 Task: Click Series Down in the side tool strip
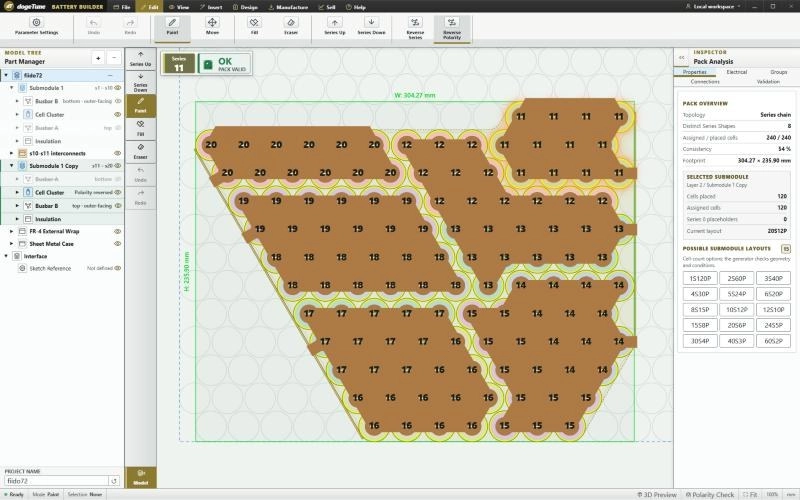point(141,83)
